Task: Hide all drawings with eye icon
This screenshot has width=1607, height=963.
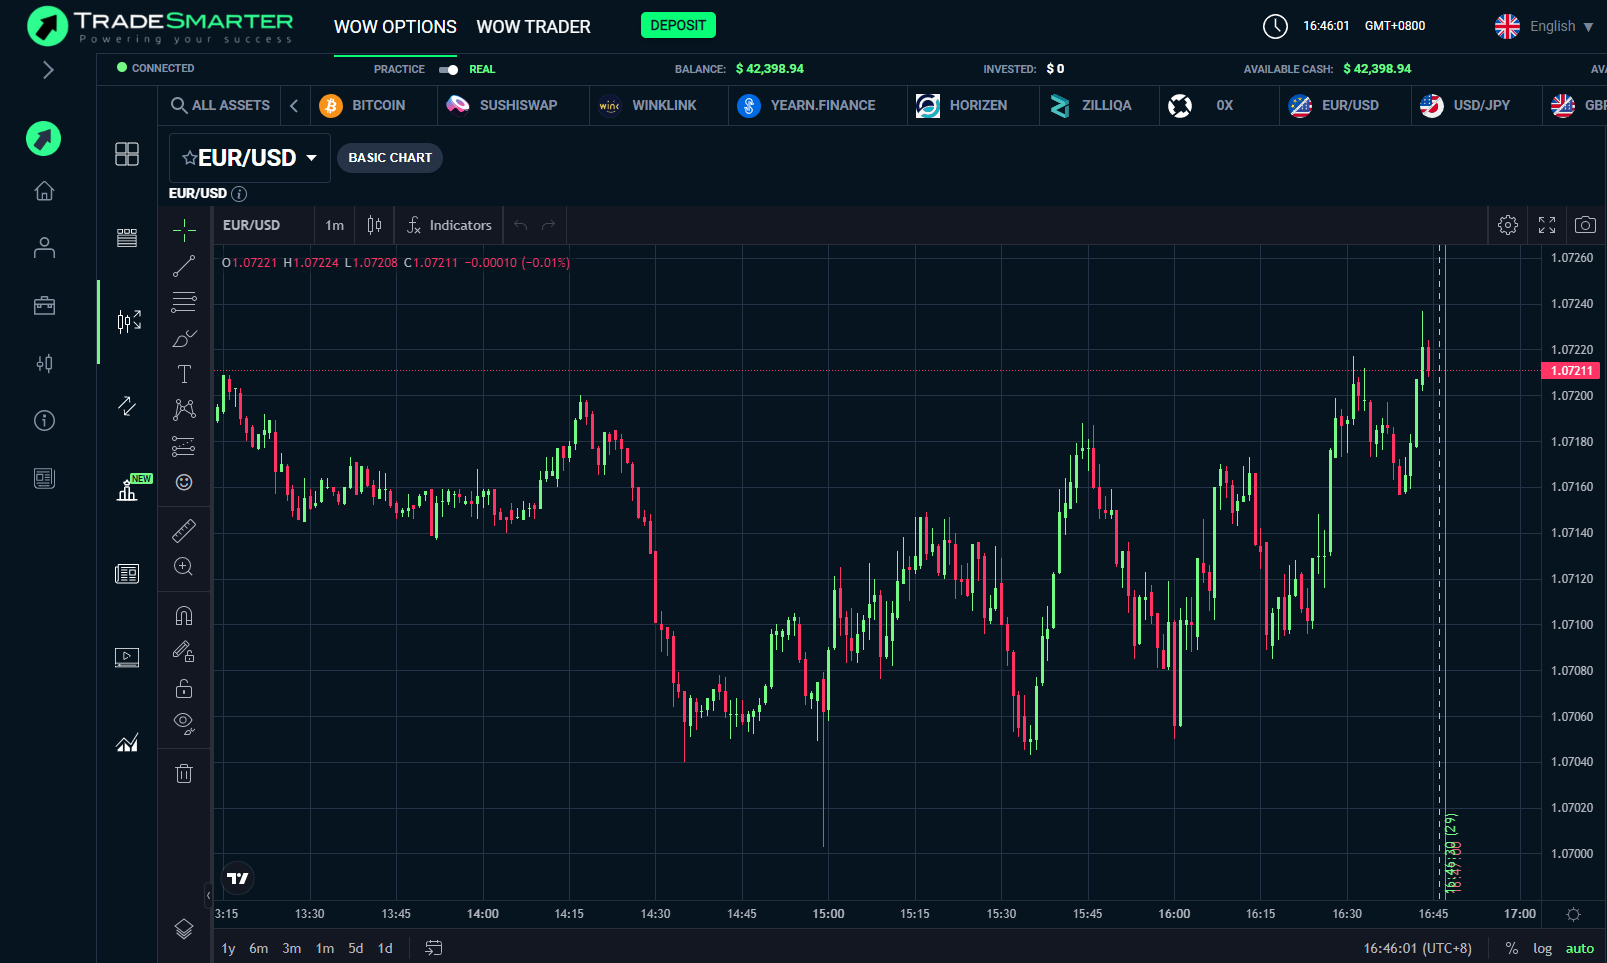Action: point(184,724)
